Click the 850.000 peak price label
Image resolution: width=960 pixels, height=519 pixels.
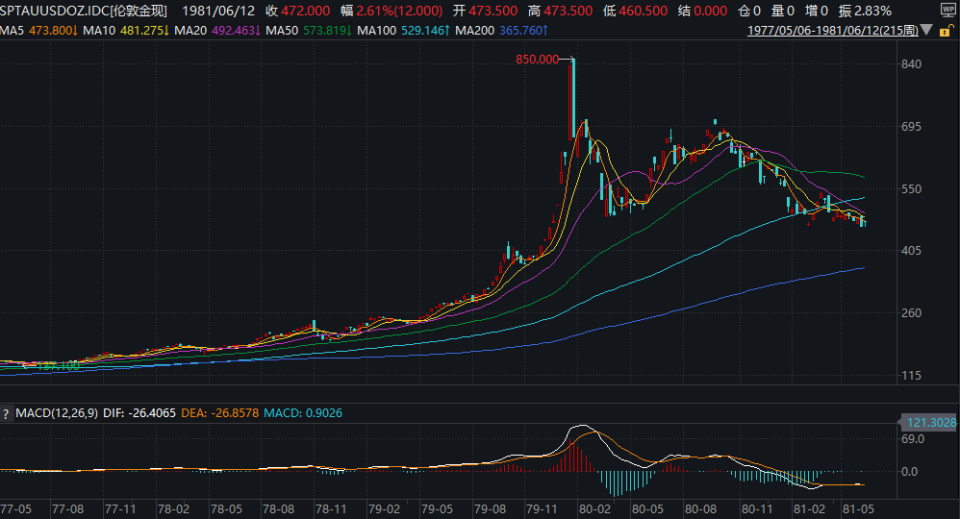click(x=537, y=59)
